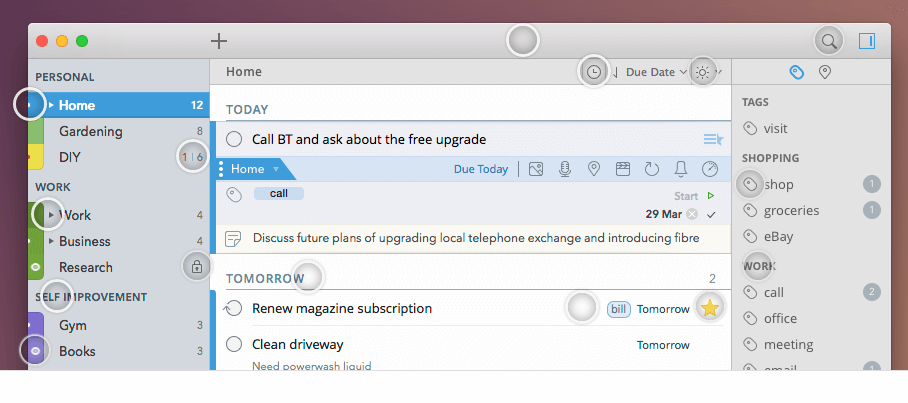908x403 pixels.
Task: Click the SHOPPING tag group header
Action: pos(770,158)
